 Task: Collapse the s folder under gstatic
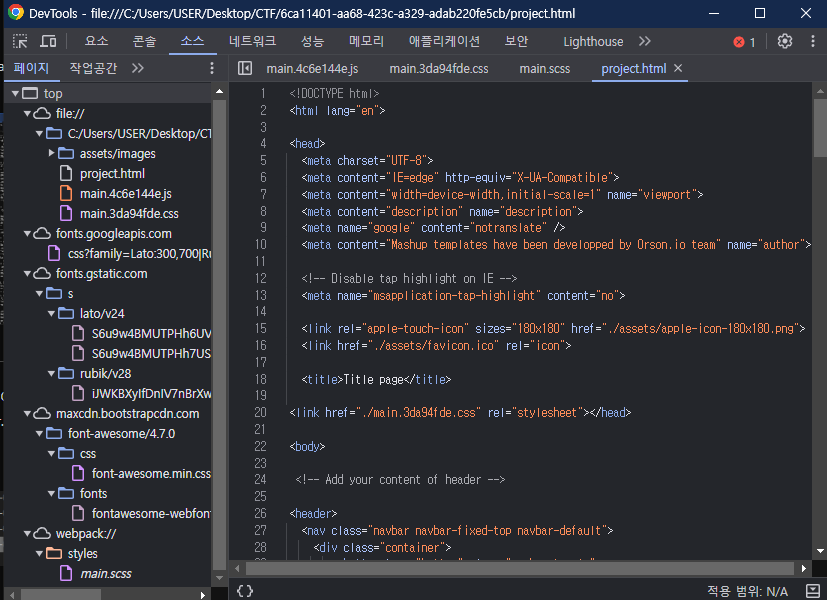pyautogui.click(x=40, y=294)
